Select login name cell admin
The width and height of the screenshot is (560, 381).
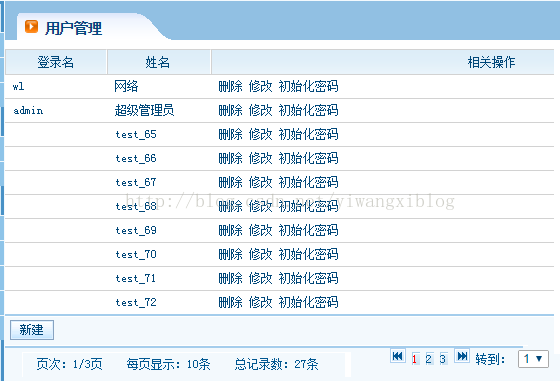pyautogui.click(x=28, y=110)
